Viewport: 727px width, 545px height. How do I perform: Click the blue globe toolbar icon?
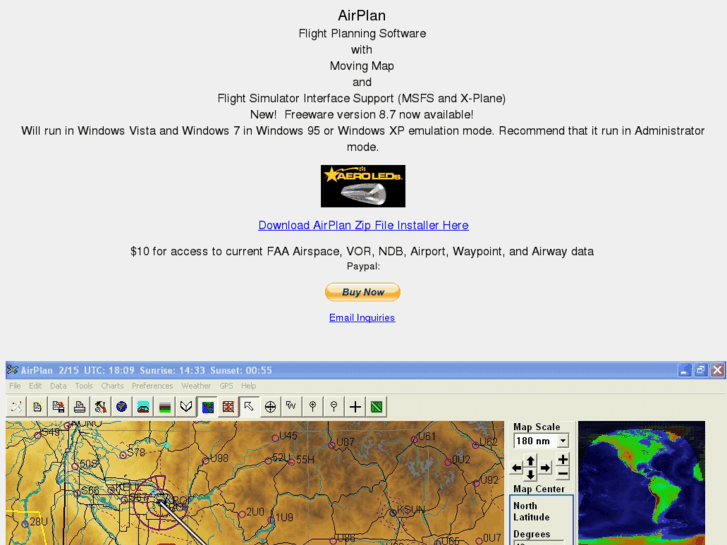[122, 407]
